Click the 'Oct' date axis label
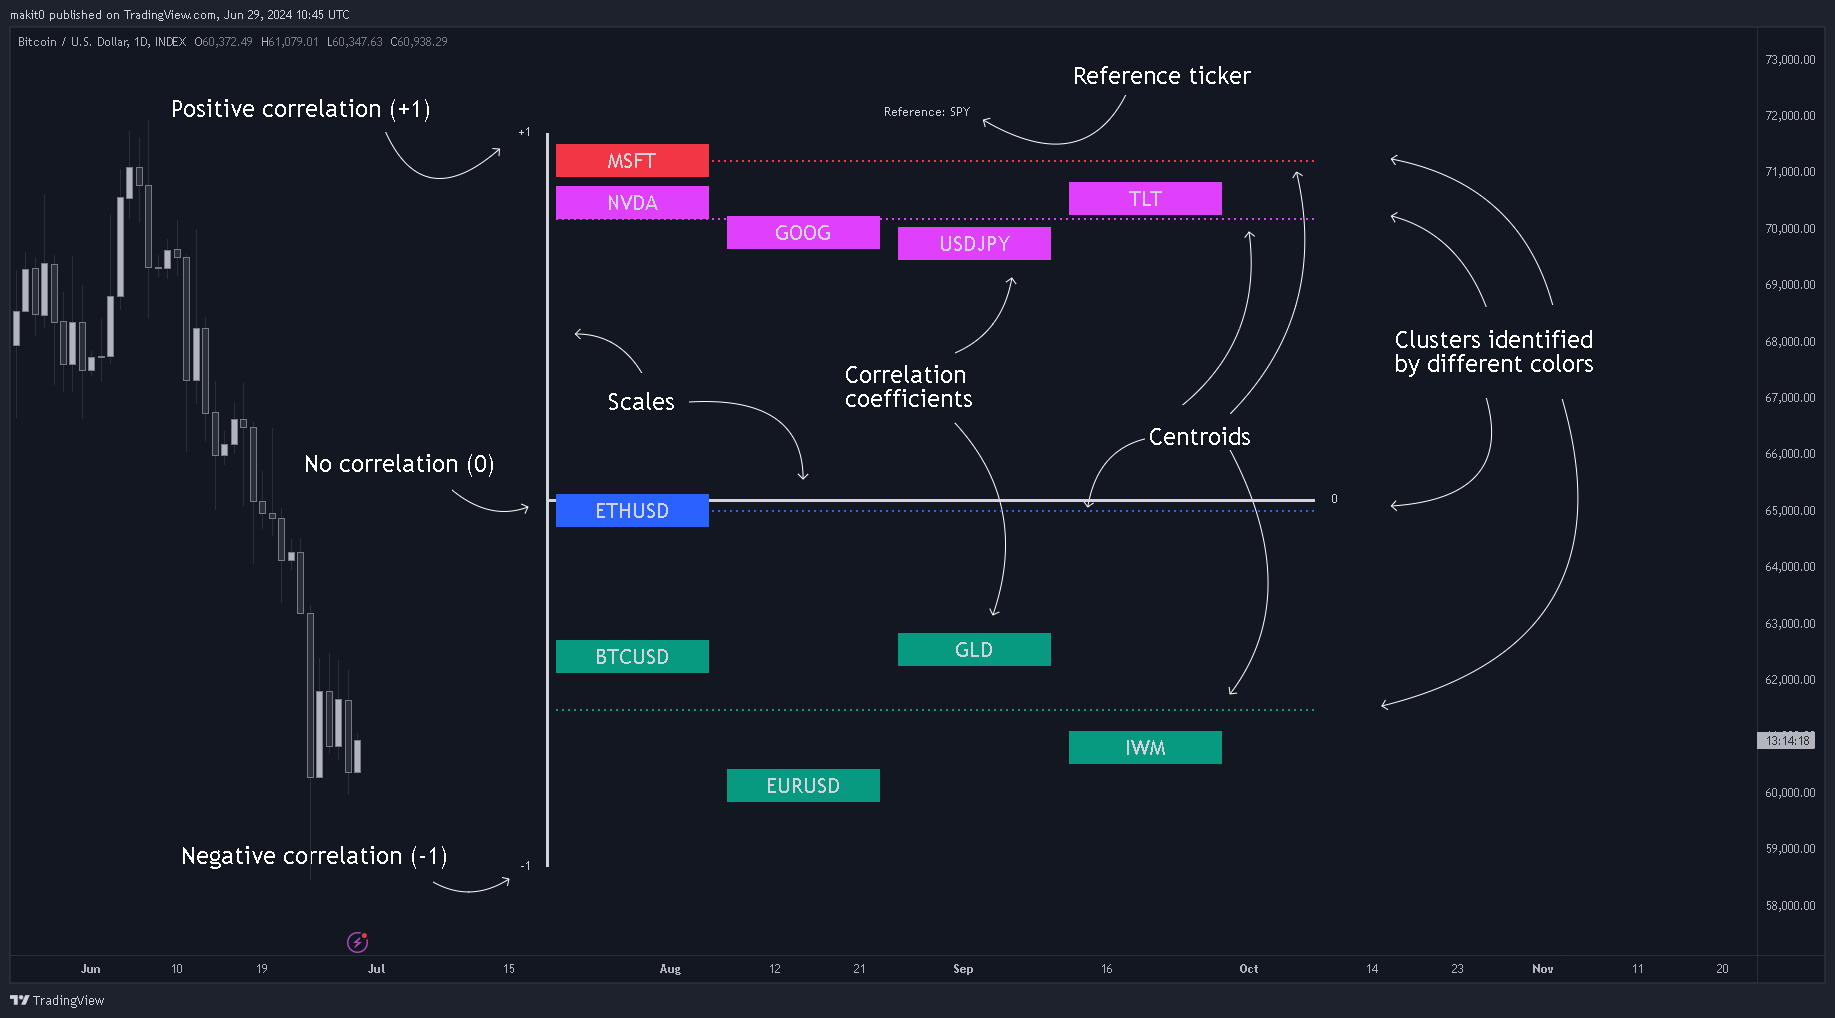The width and height of the screenshot is (1835, 1018). coord(1249,969)
